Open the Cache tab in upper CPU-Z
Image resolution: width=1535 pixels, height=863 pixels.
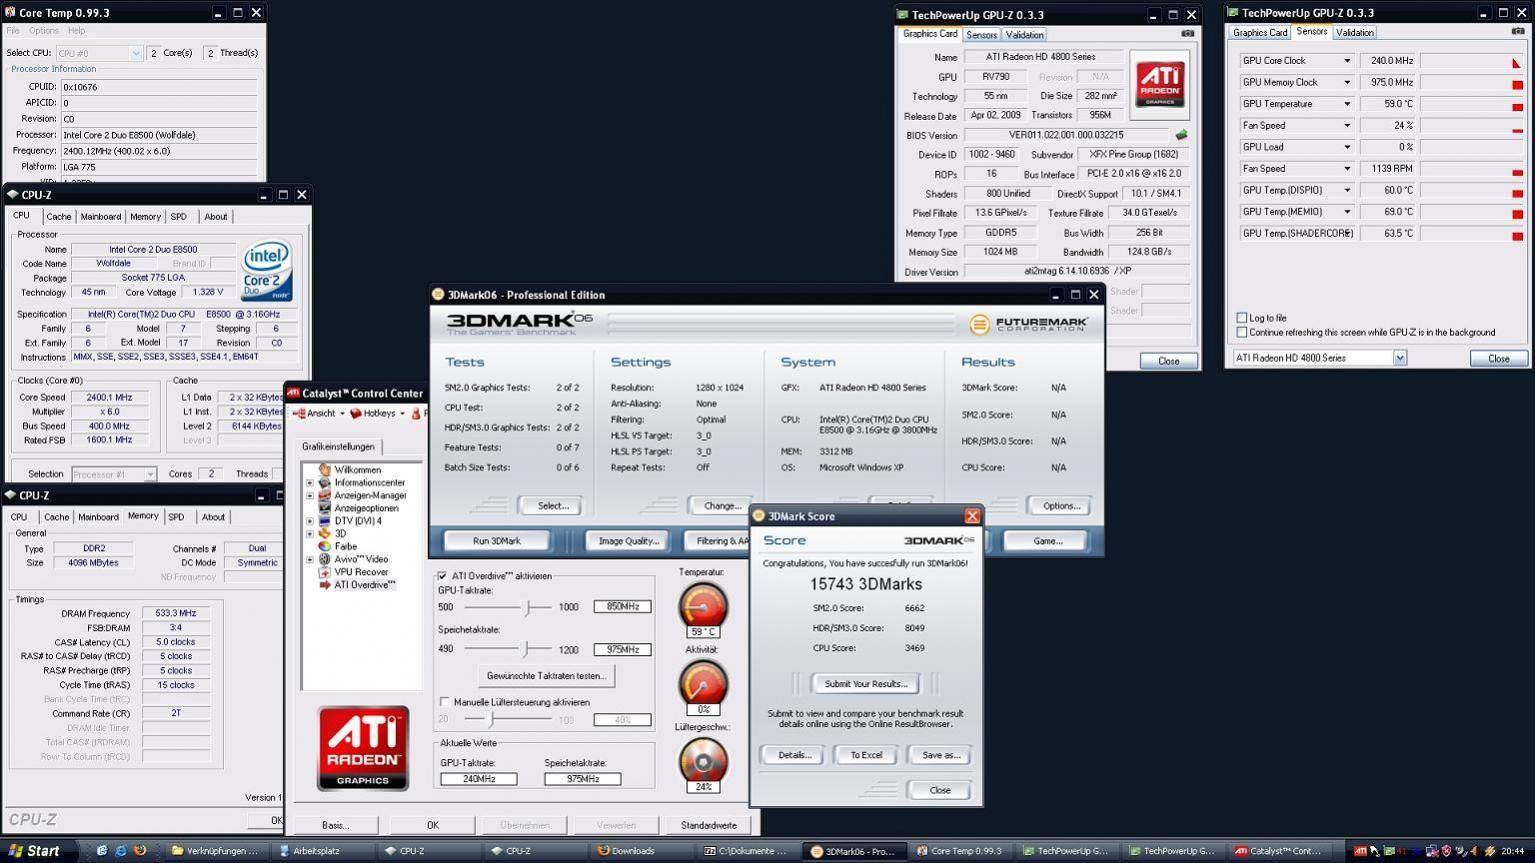(x=58, y=217)
